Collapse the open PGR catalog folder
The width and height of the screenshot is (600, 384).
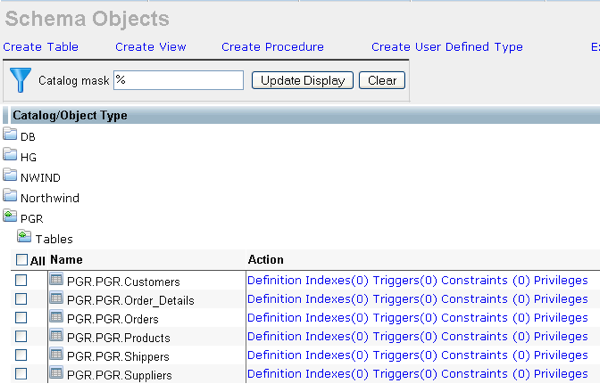coord(10,216)
